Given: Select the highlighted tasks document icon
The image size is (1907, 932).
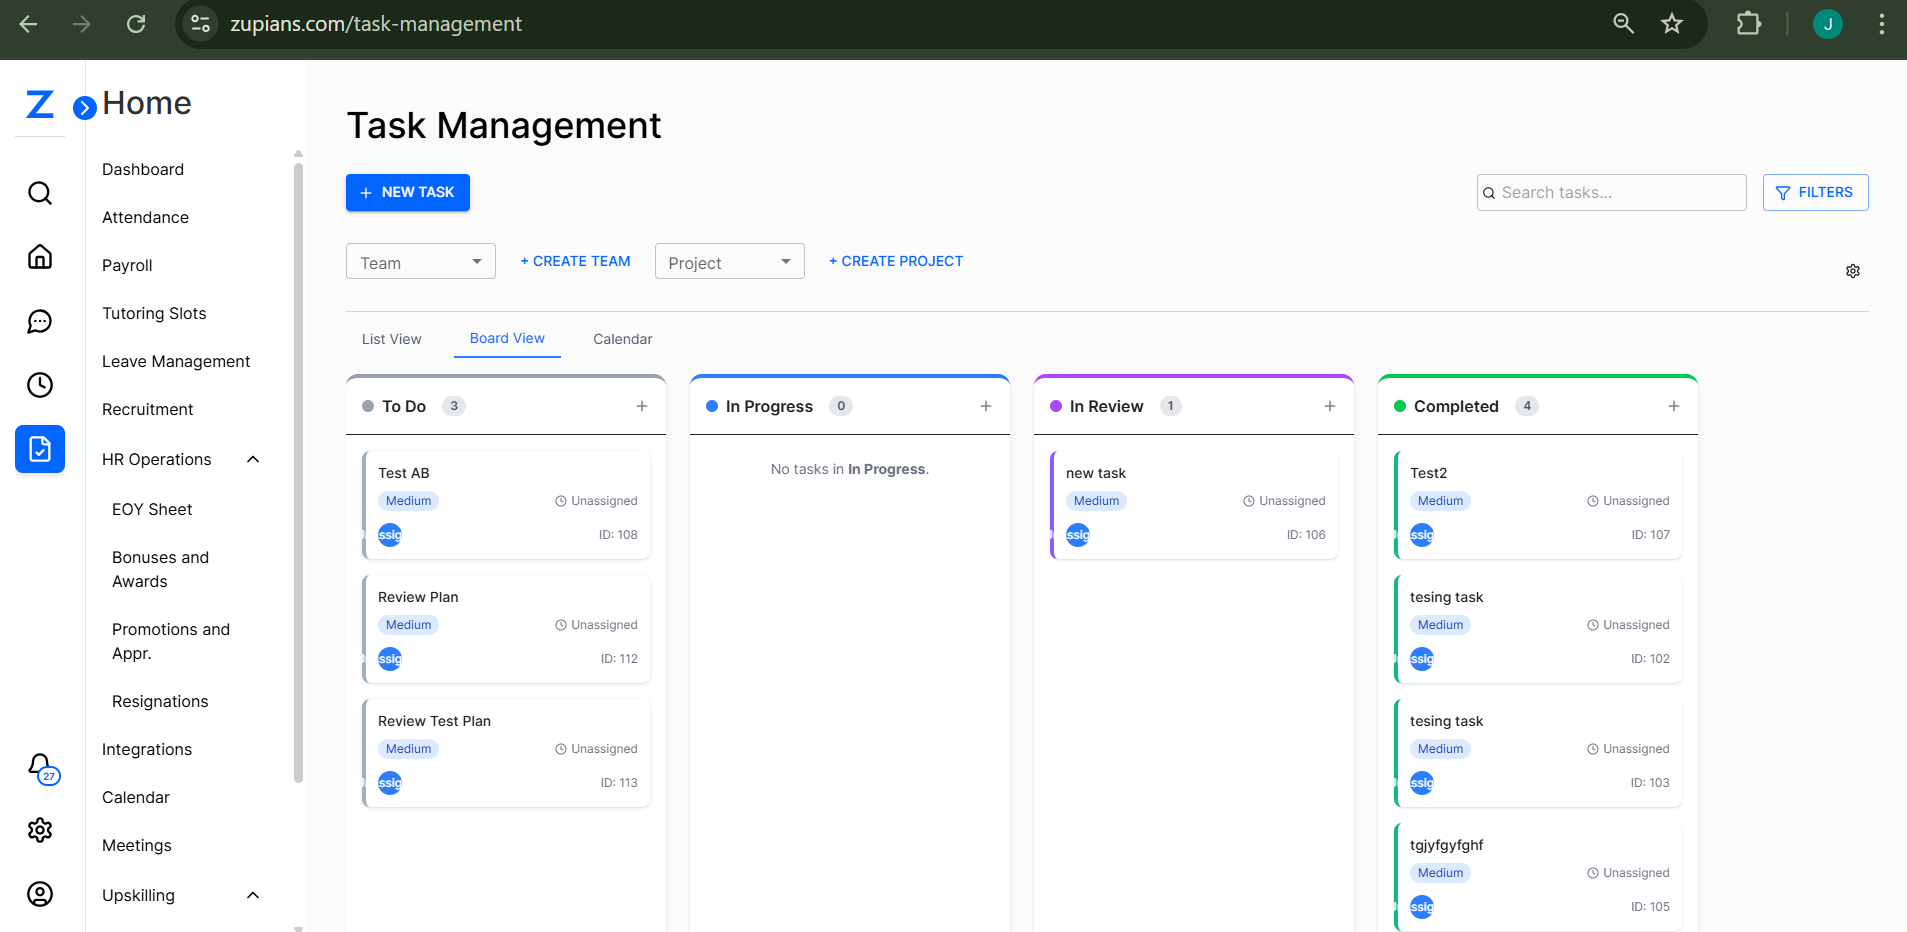Looking at the screenshot, I should [40, 449].
